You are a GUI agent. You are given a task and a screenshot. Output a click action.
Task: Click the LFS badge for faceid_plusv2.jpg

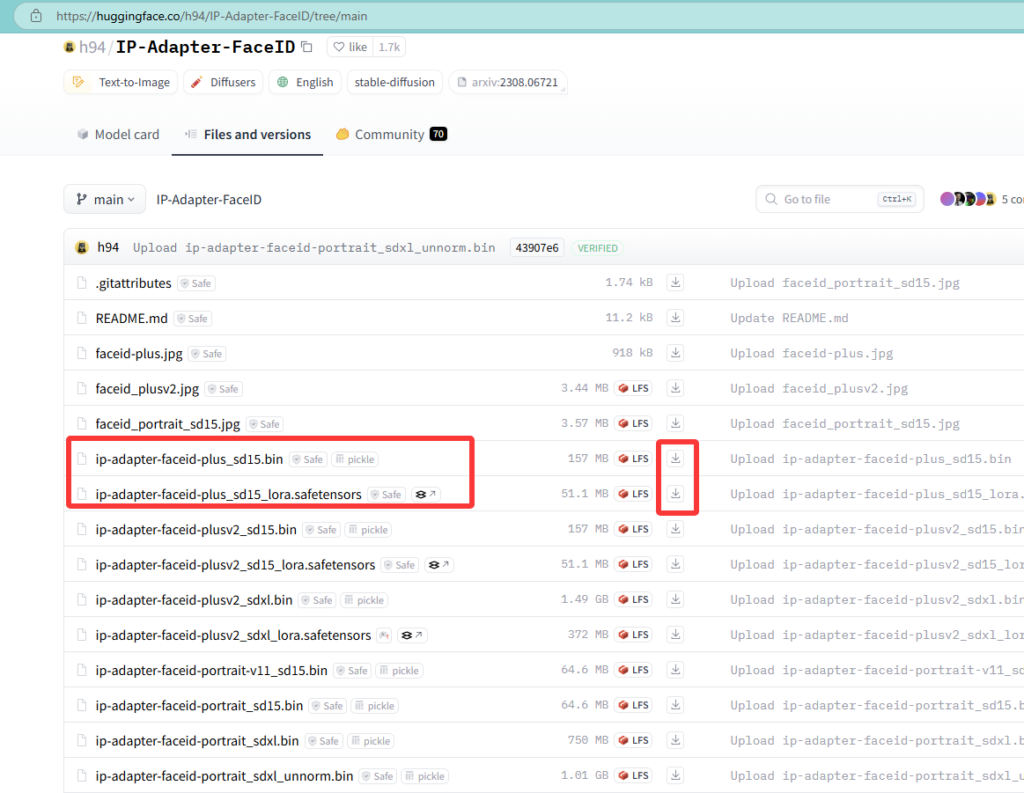633,389
